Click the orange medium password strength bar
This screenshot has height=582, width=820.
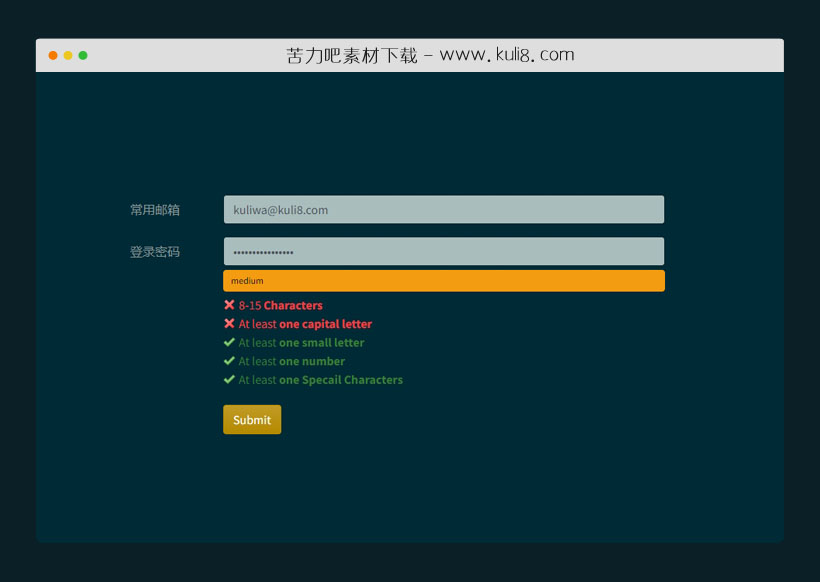coord(443,281)
